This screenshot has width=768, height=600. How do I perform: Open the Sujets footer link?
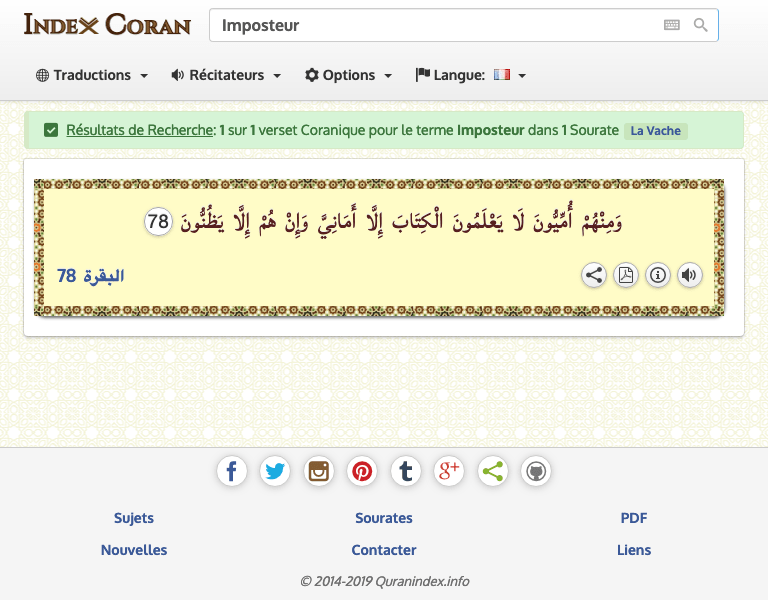pyautogui.click(x=134, y=518)
